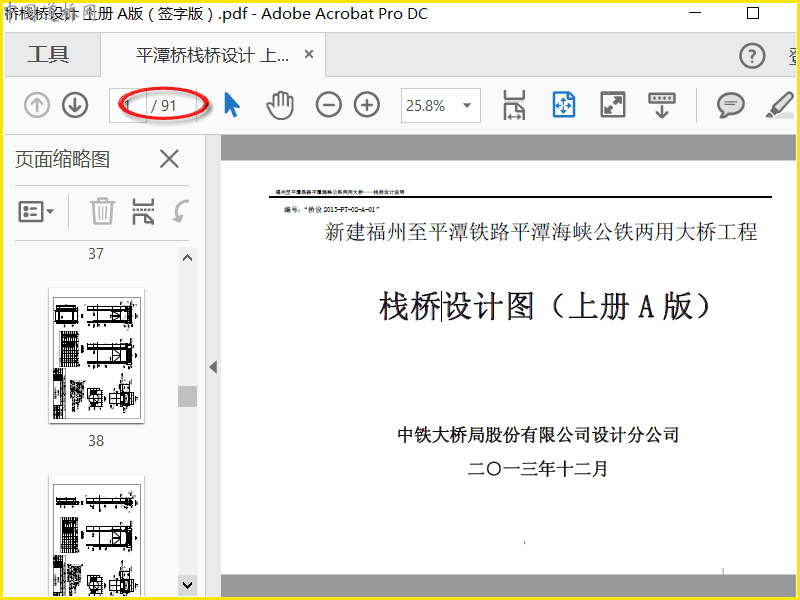Click the heading 新建福州至平潭铁路平潭海峡公铁两用大桥工程
The image size is (800, 600).
point(541,232)
